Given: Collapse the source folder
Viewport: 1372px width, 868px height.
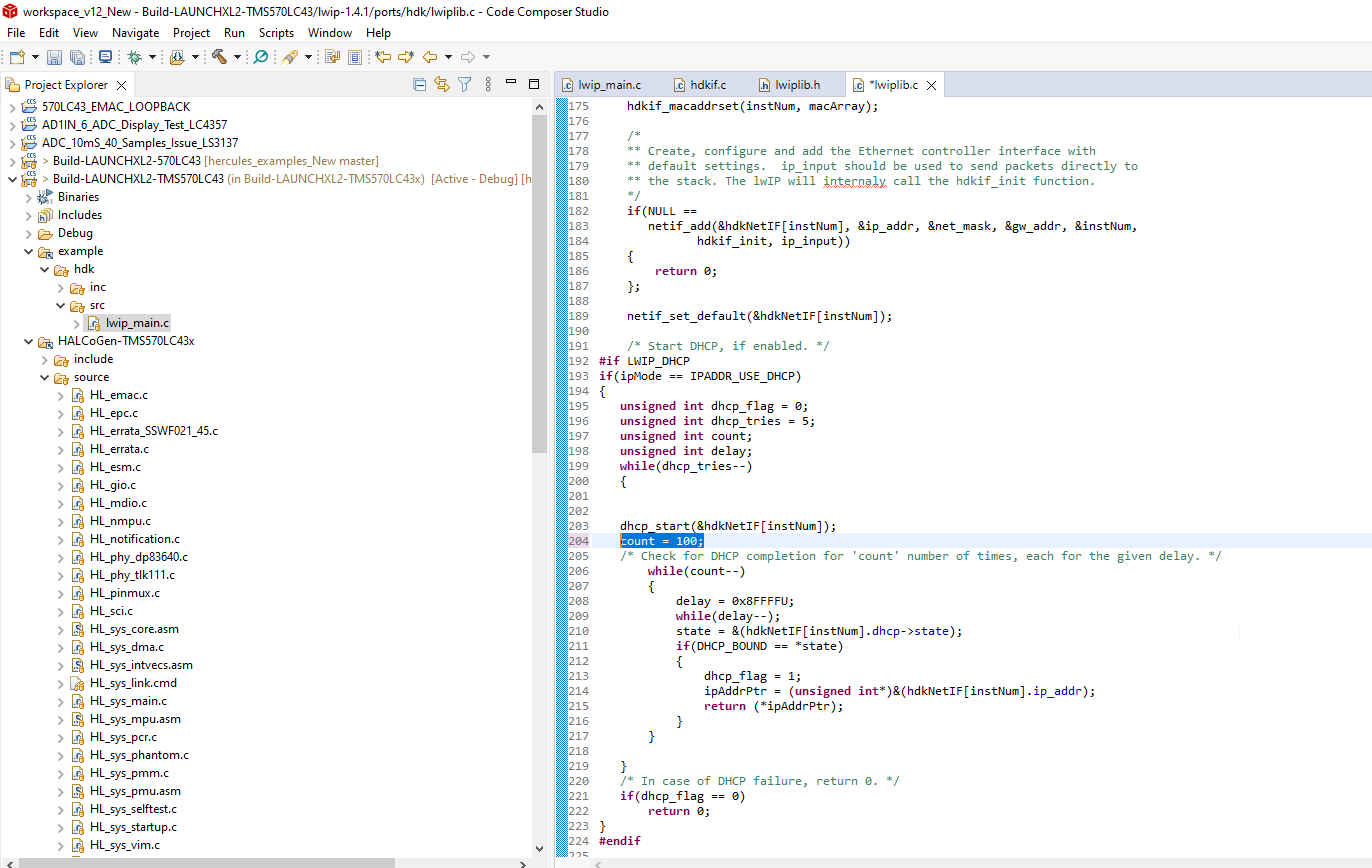Looking at the screenshot, I should coord(44,377).
